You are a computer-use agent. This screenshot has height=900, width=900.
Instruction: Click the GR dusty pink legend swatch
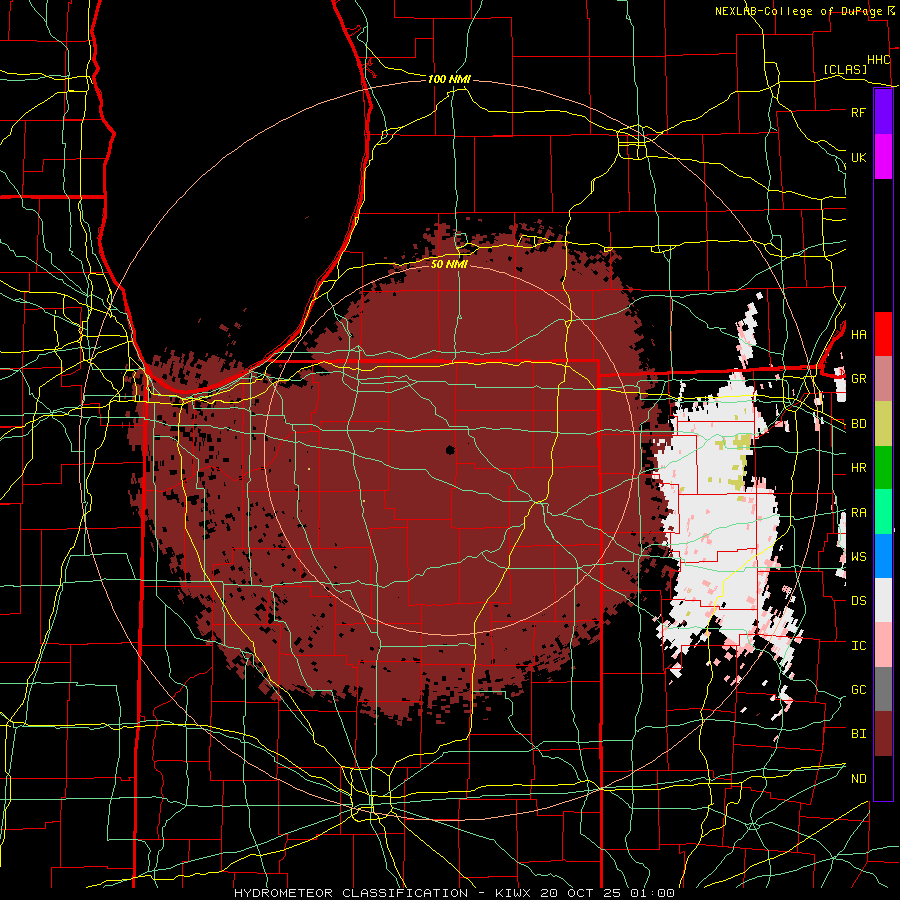point(883,378)
